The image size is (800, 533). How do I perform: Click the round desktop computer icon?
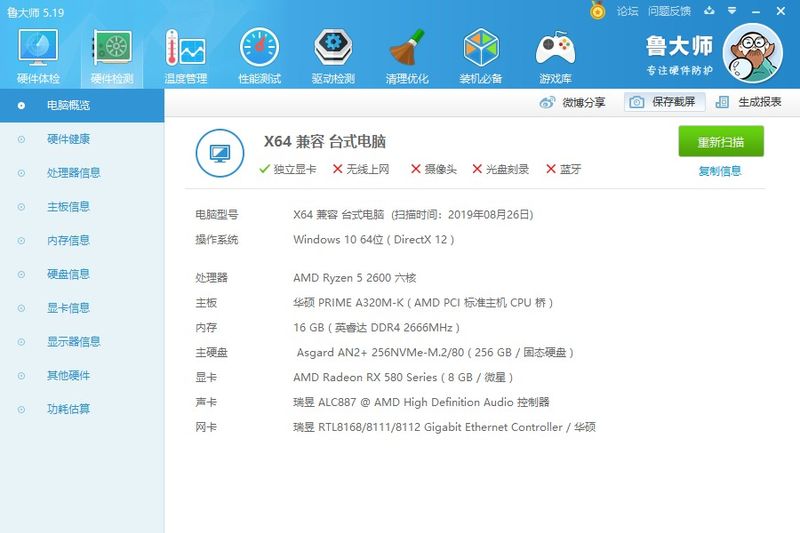coord(220,153)
